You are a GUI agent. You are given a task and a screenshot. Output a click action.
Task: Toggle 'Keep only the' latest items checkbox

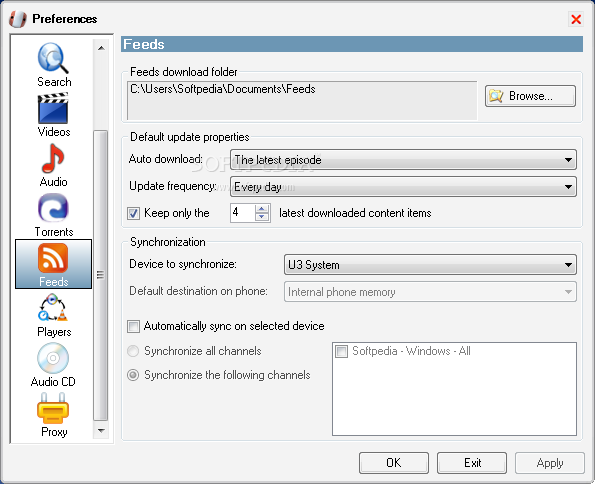[133, 213]
